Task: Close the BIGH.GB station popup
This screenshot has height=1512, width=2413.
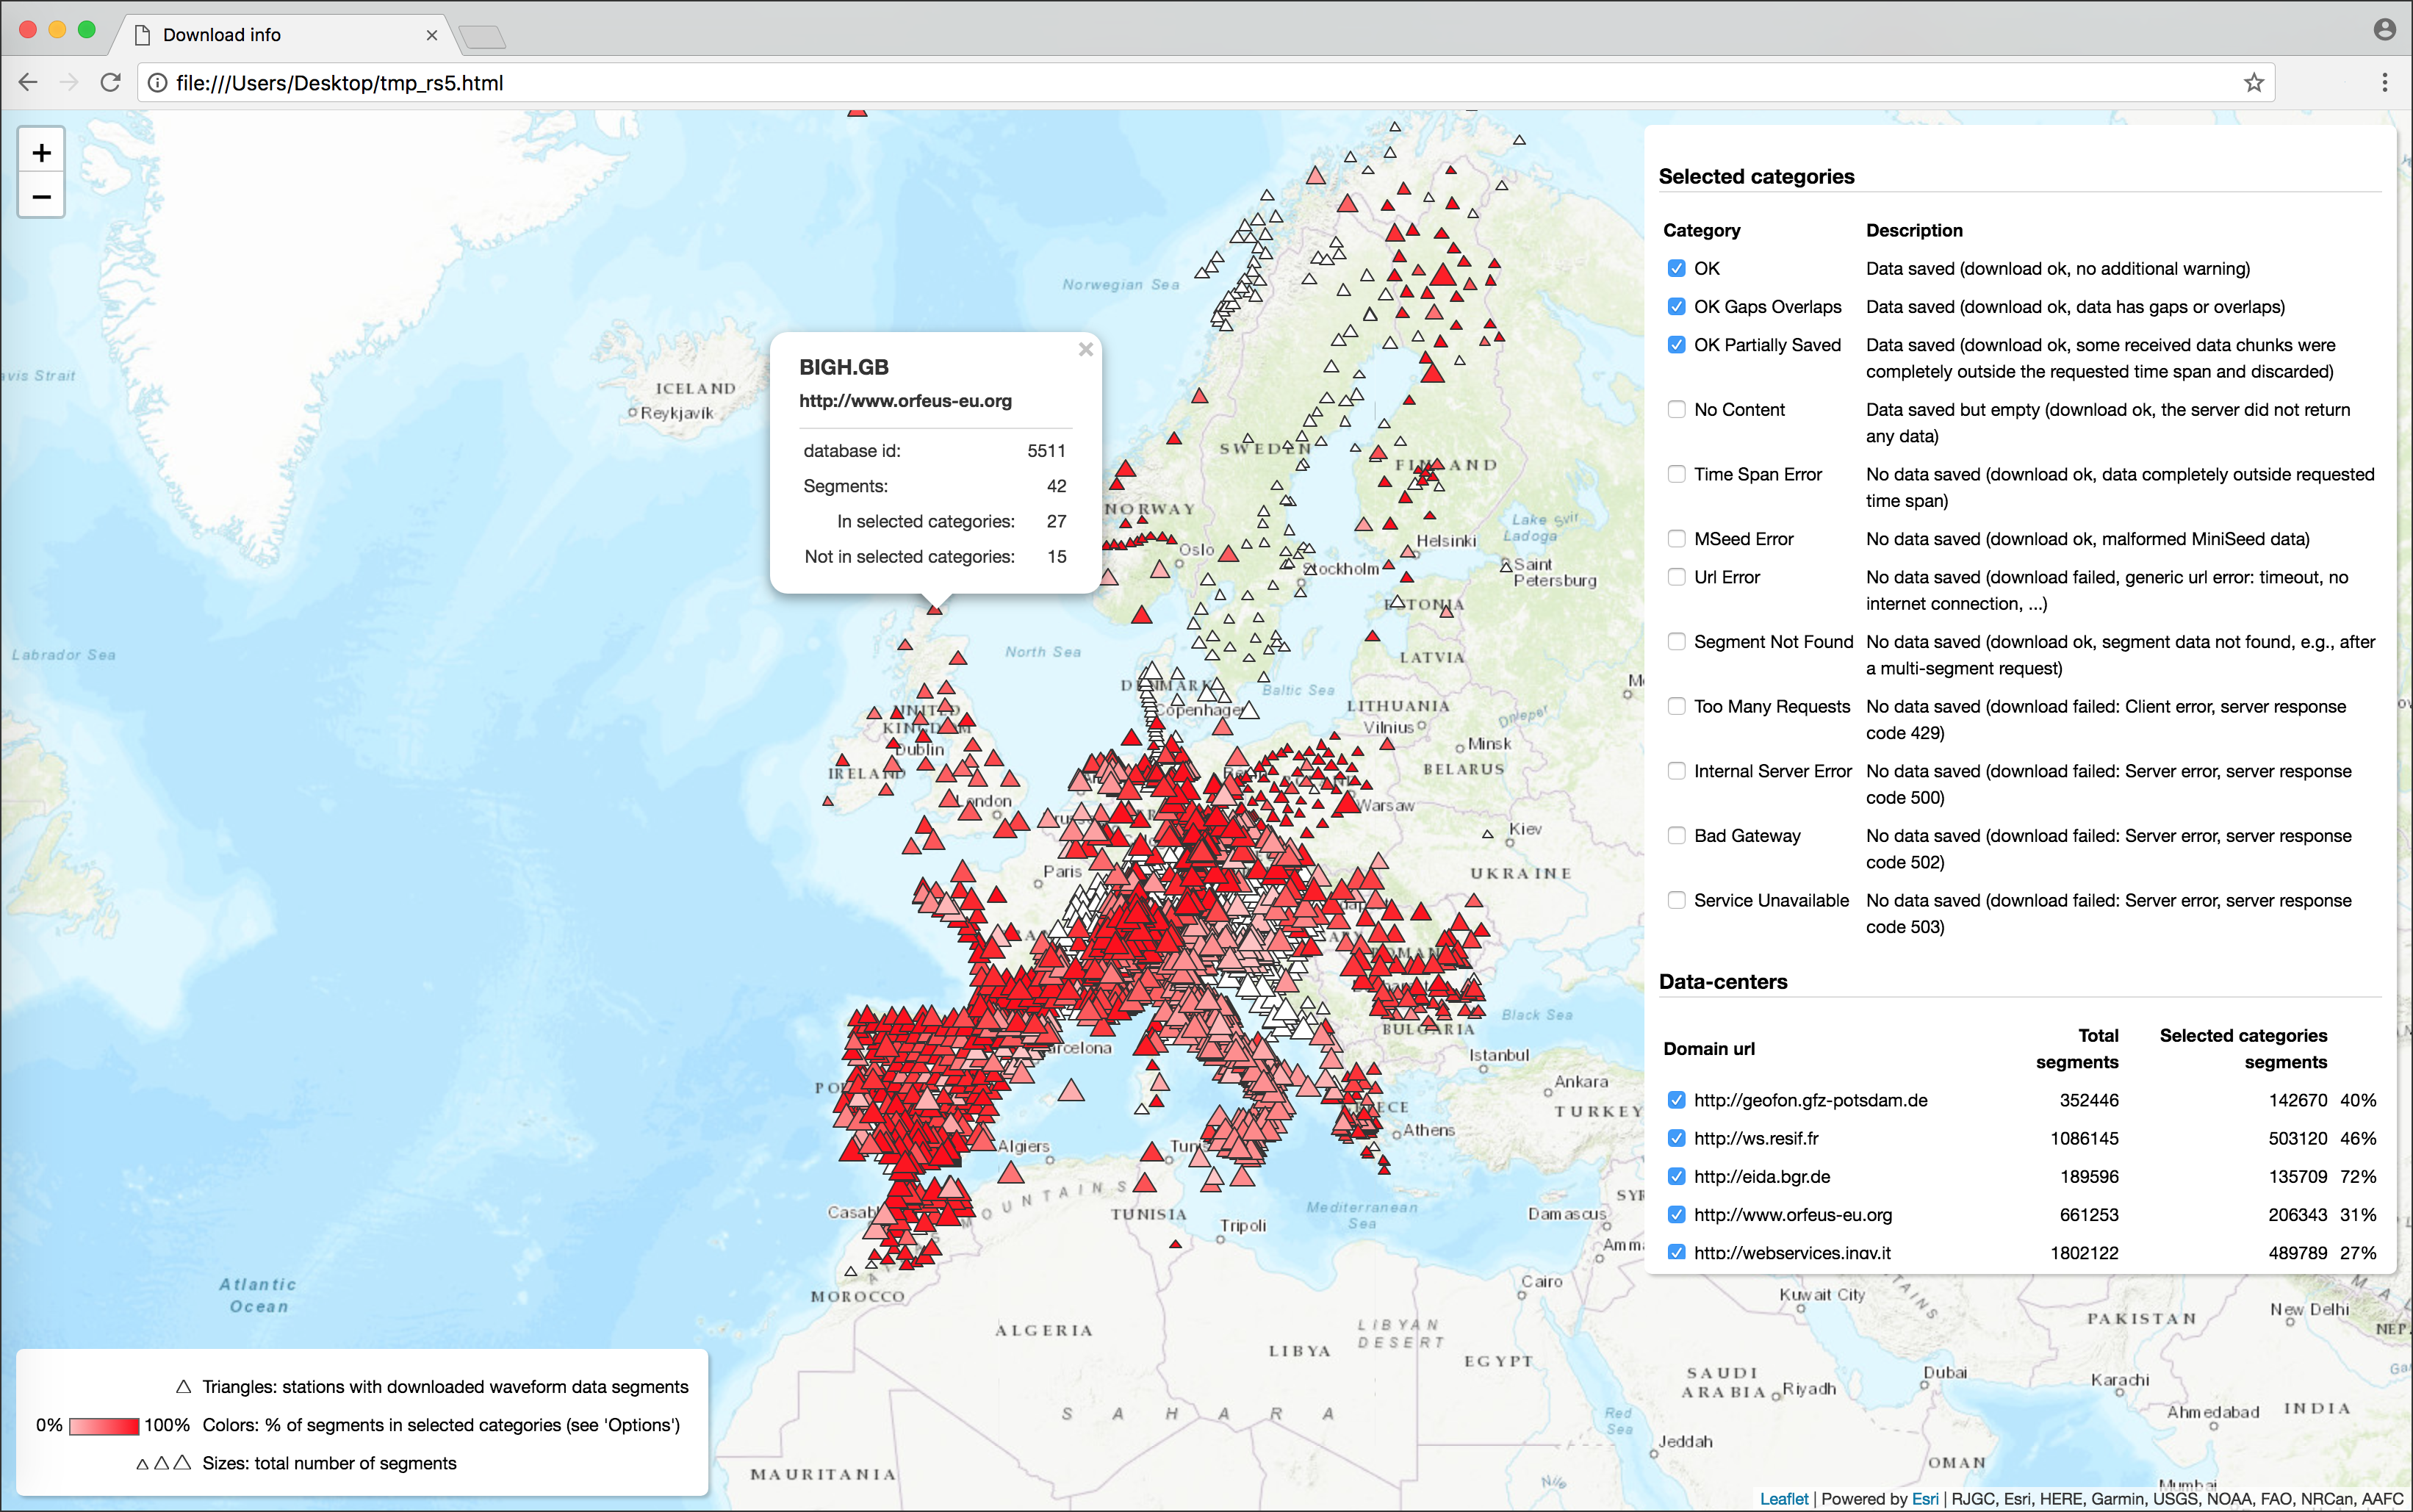Action: click(1085, 350)
